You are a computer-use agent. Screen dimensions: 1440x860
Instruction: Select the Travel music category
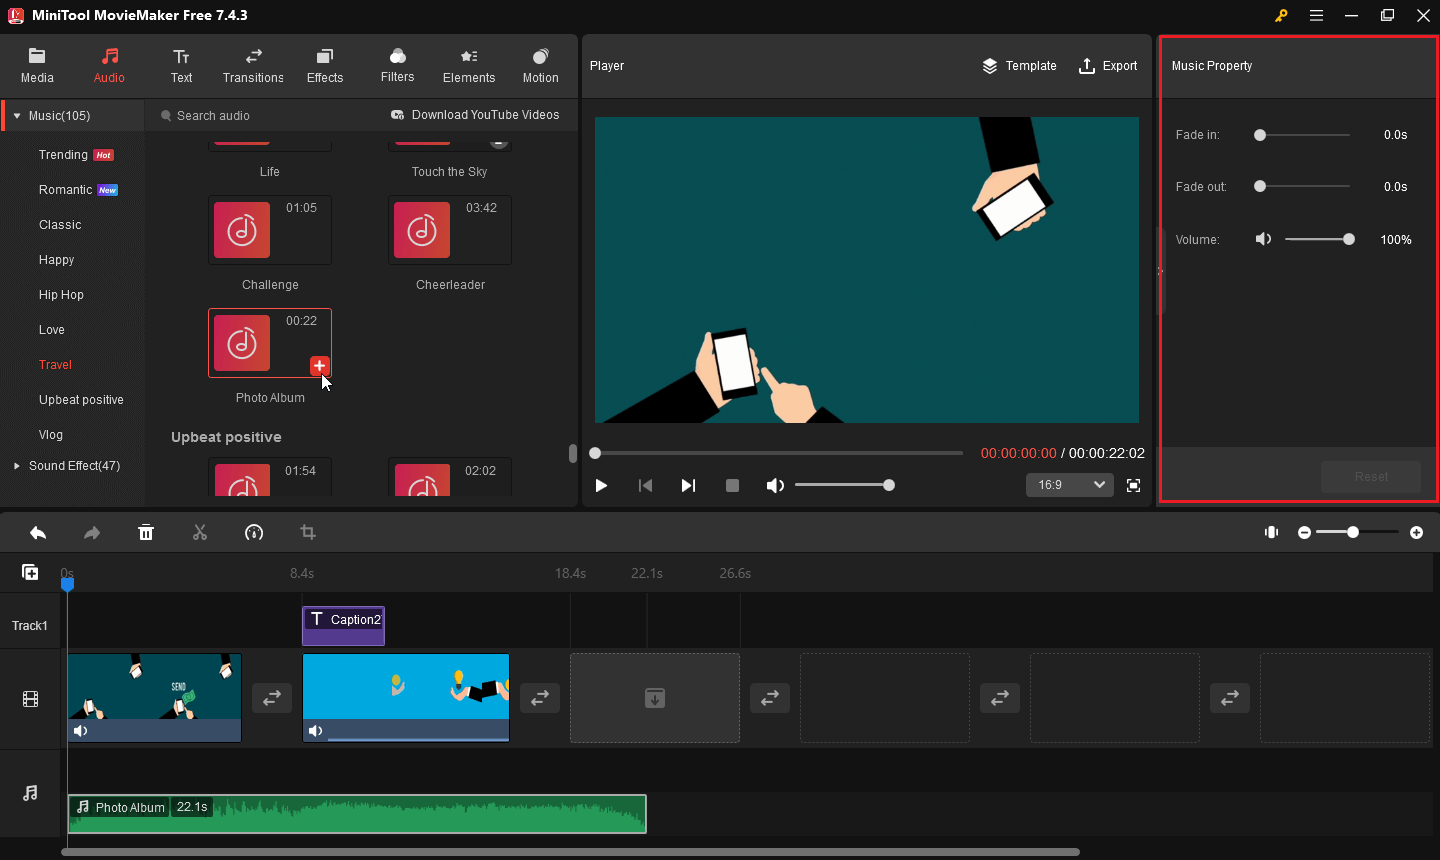click(x=55, y=365)
